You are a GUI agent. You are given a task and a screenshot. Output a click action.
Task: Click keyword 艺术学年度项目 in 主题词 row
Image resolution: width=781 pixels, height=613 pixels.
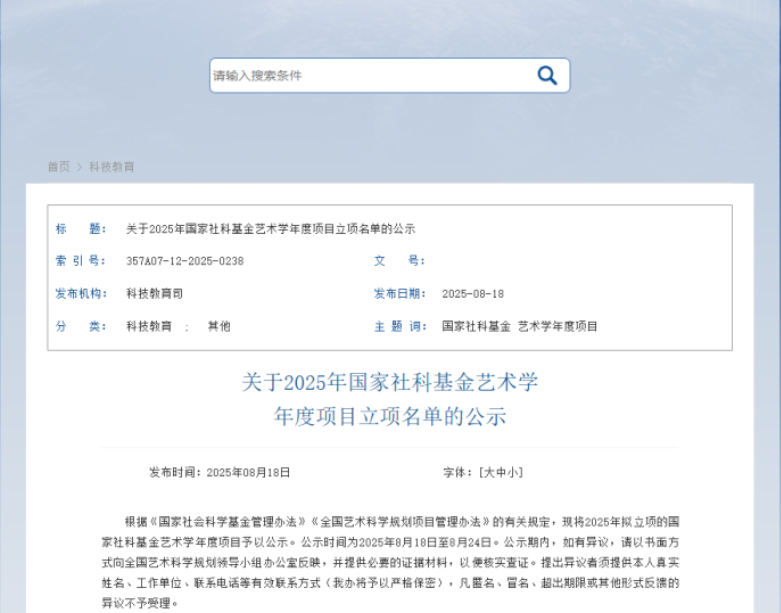(557, 327)
